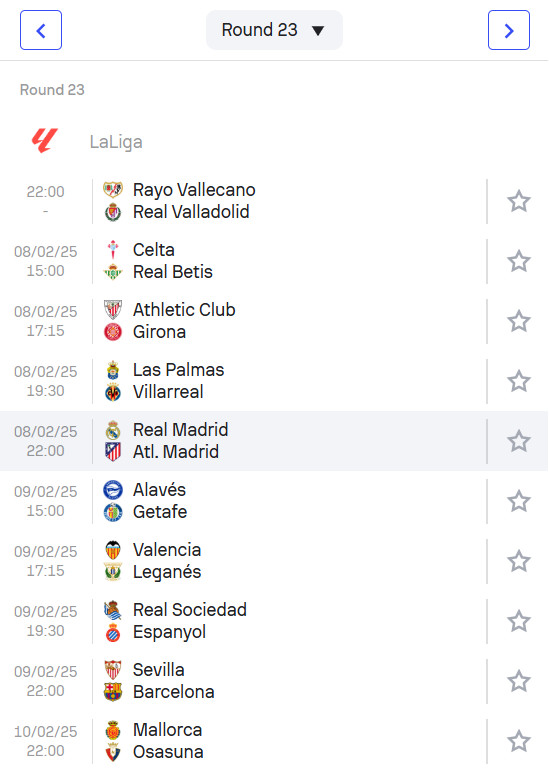This screenshot has height=768, width=549.
Task: Select the Villarreal club crest
Action: 113,392
